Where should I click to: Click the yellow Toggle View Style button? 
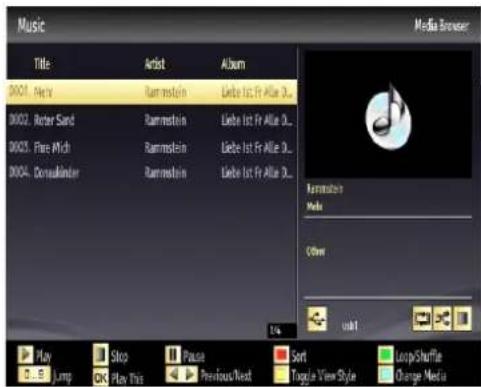281,375
